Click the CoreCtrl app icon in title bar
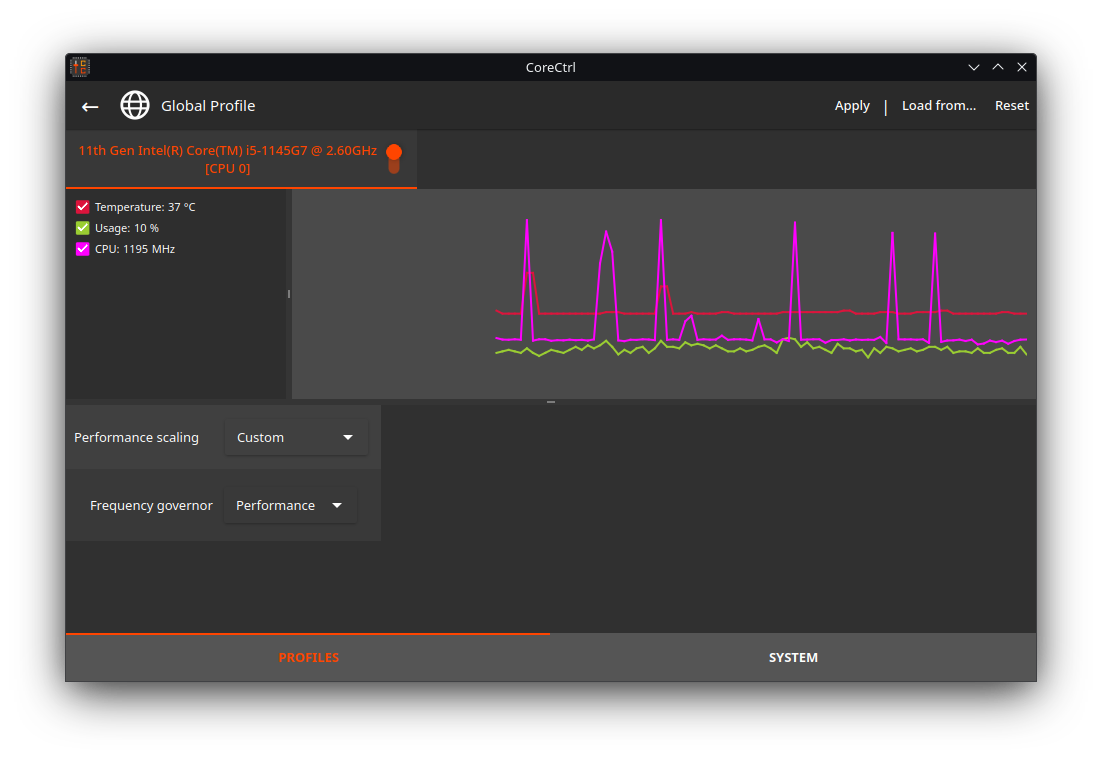Screen dimensions: 1102x759 [80, 67]
